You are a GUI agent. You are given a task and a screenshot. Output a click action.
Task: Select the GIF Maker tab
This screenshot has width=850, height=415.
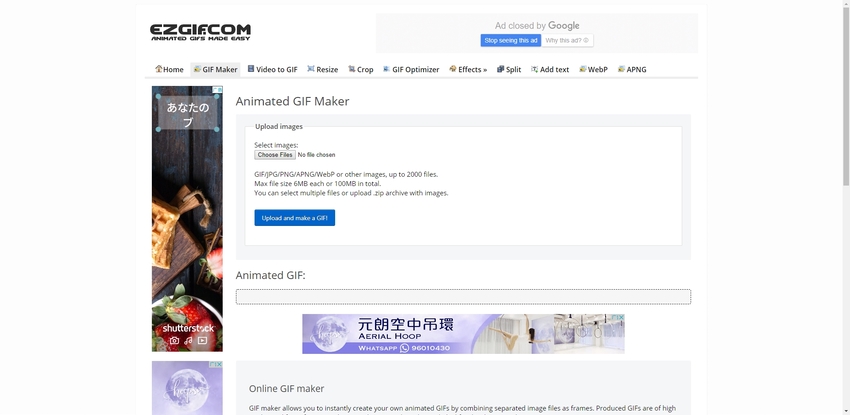(215, 69)
